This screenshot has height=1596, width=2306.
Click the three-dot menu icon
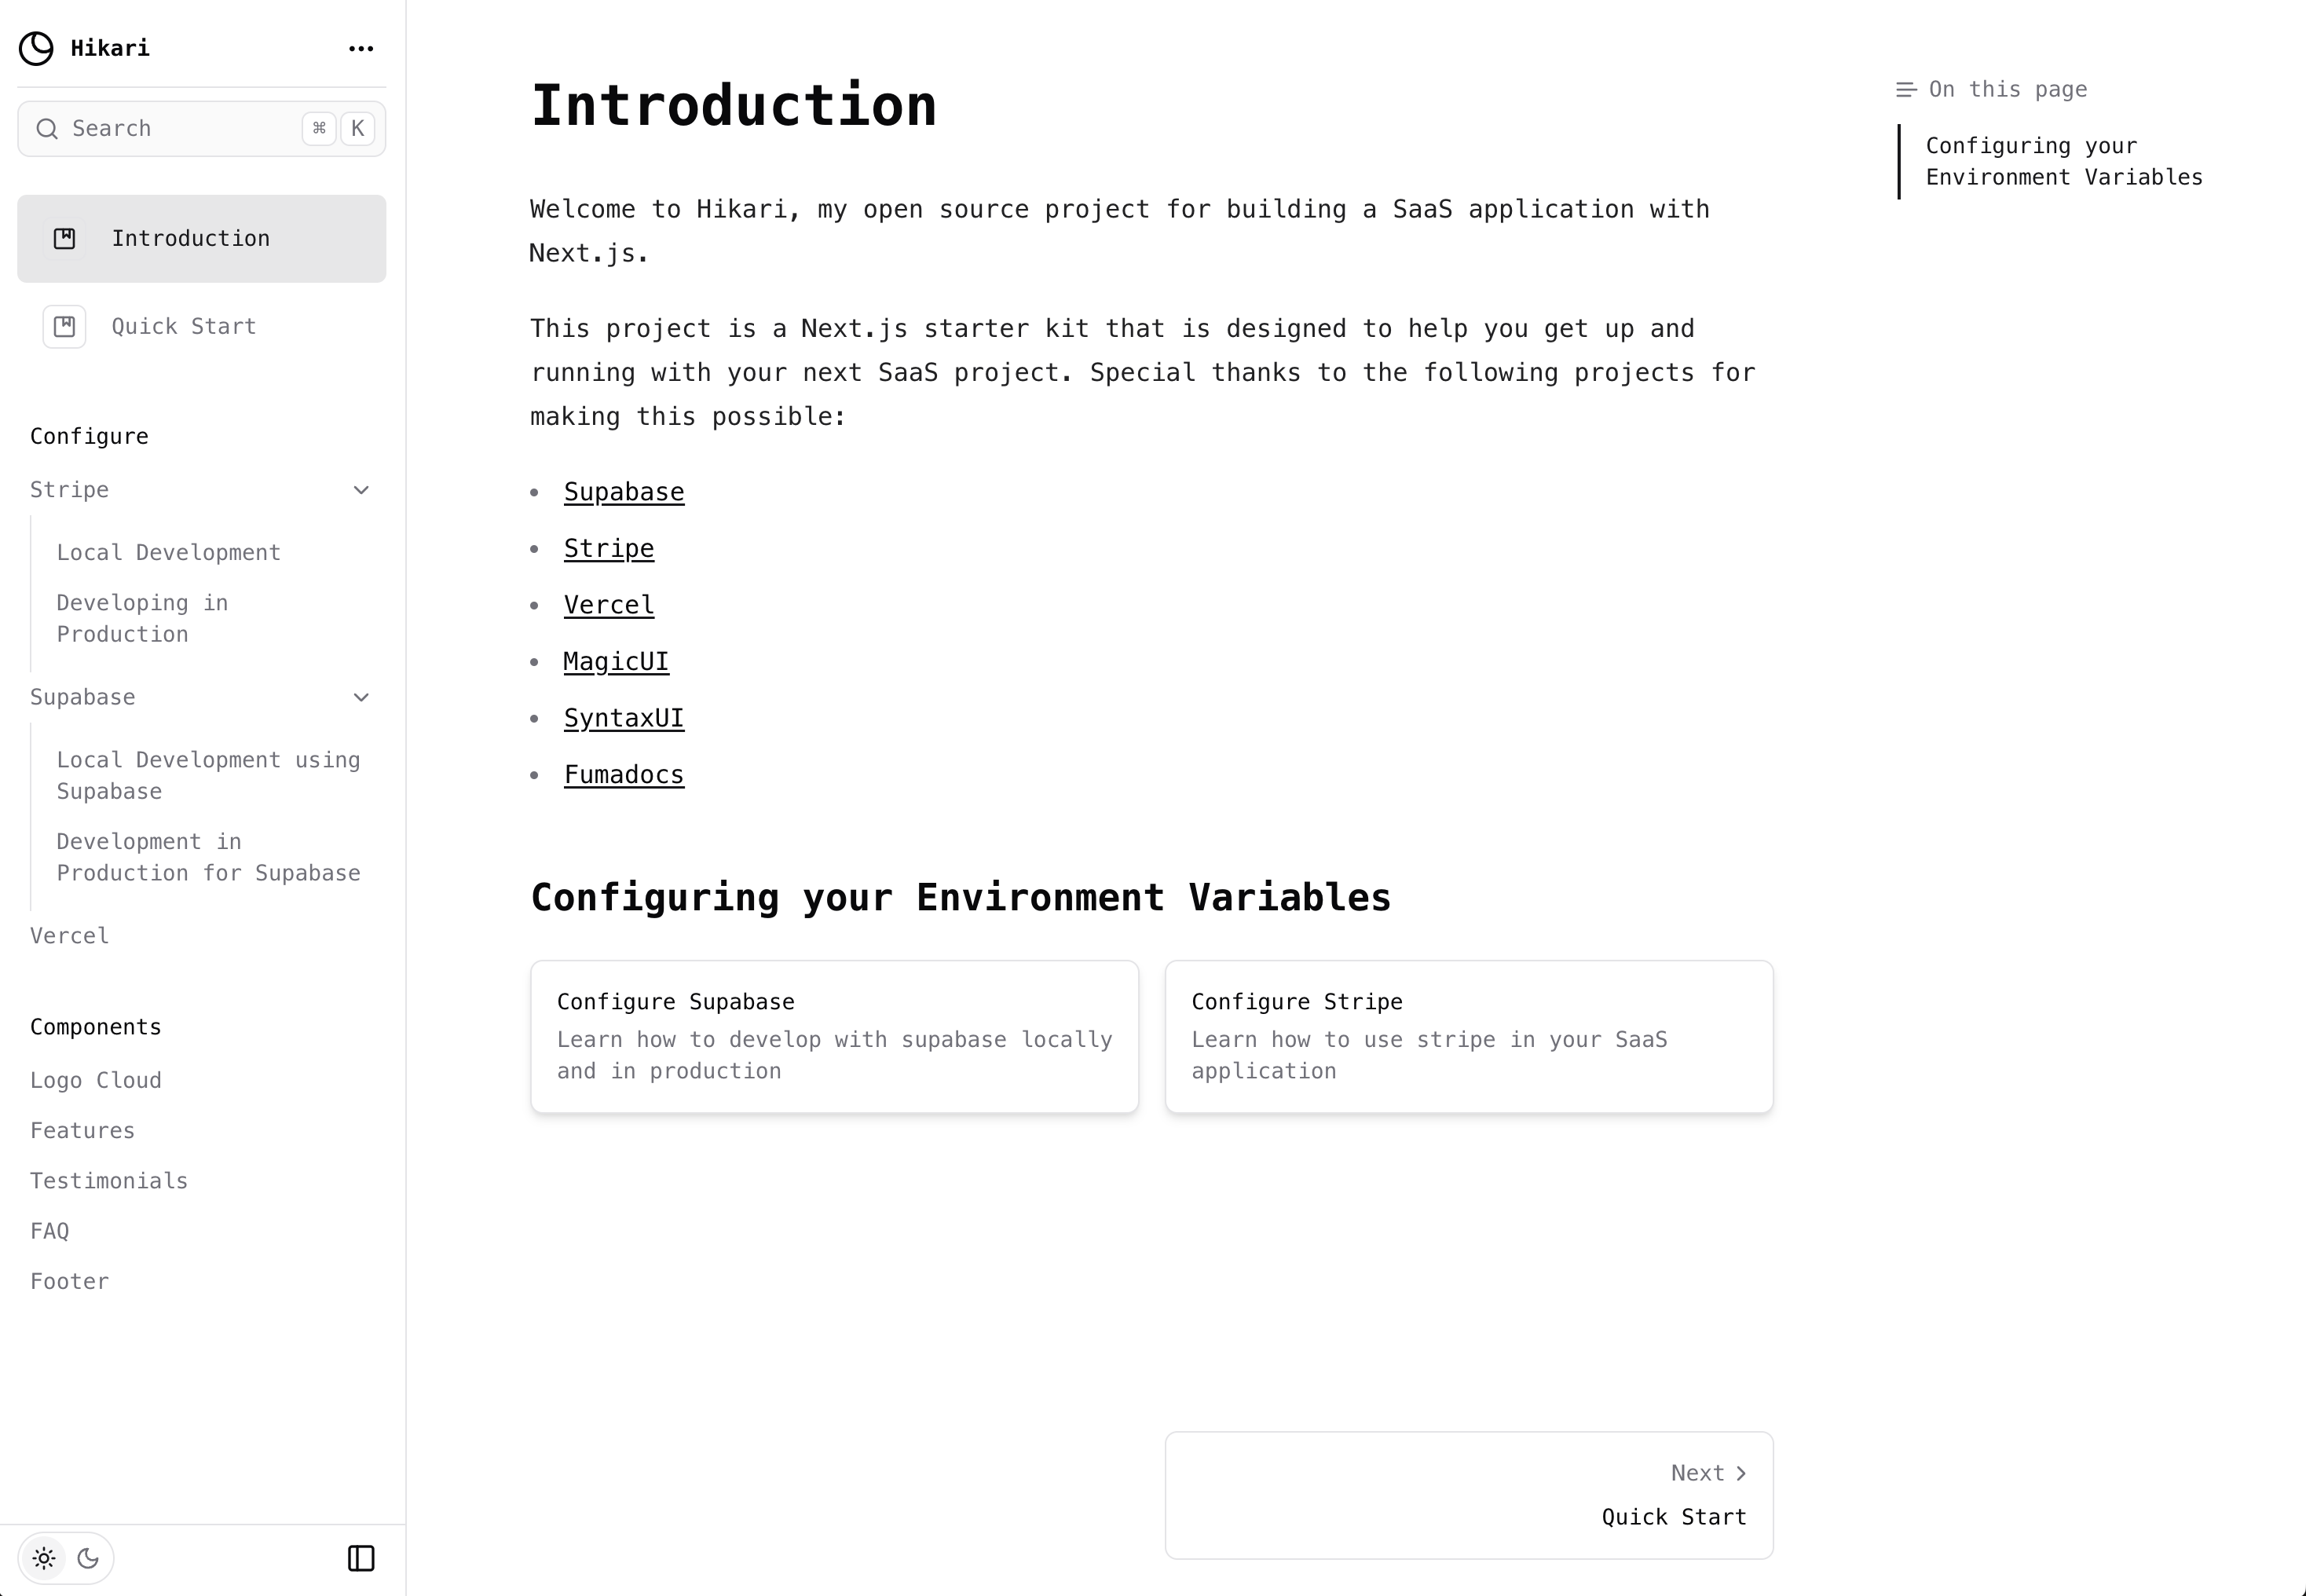361,47
